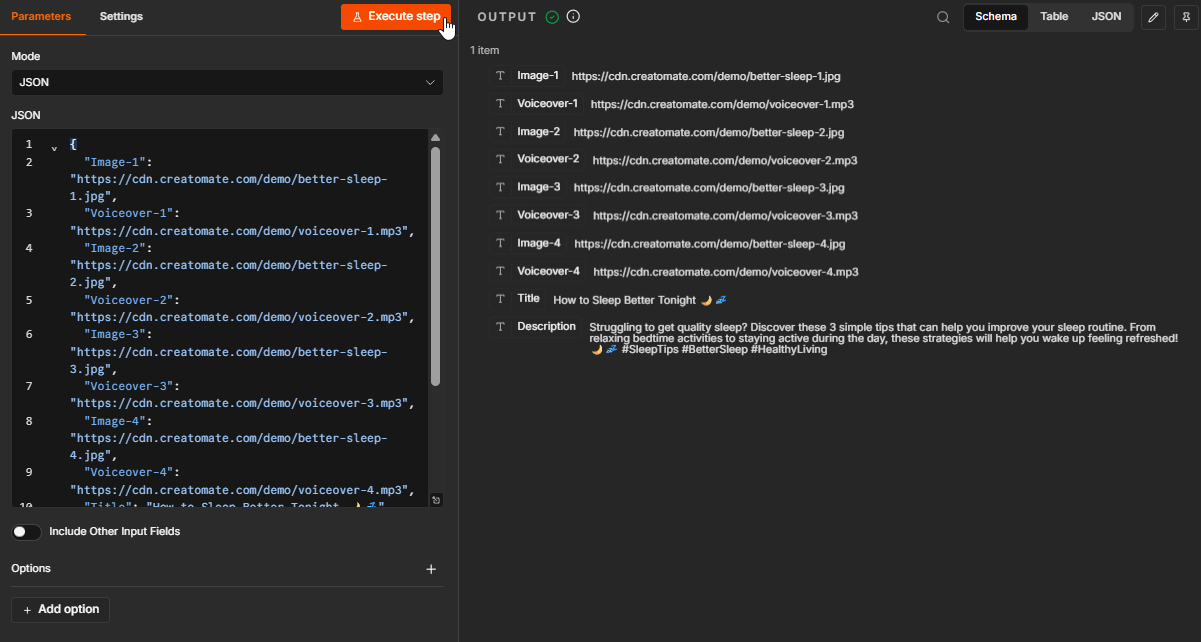Click the Image-3 field label
The image size is (1201, 642).
[x=538, y=187]
